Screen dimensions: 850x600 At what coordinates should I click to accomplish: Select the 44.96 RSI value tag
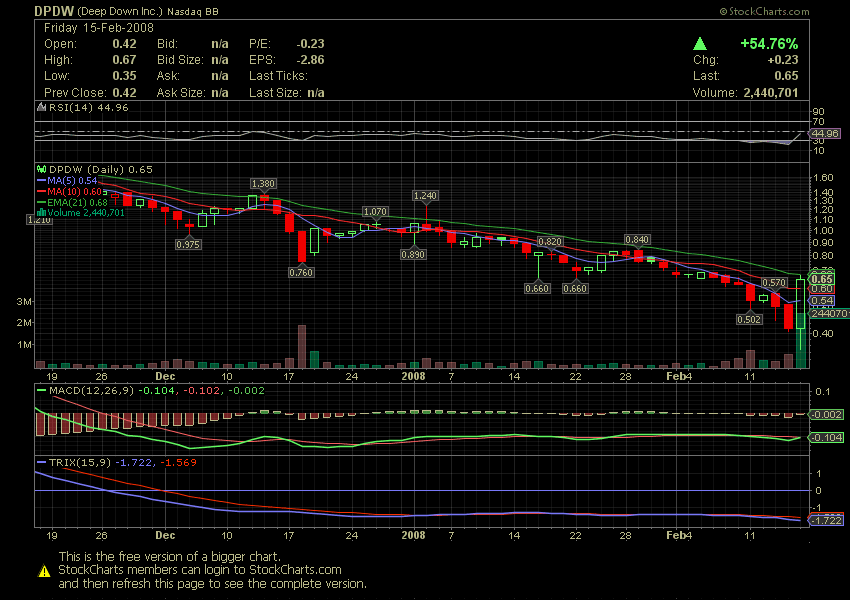click(x=825, y=133)
